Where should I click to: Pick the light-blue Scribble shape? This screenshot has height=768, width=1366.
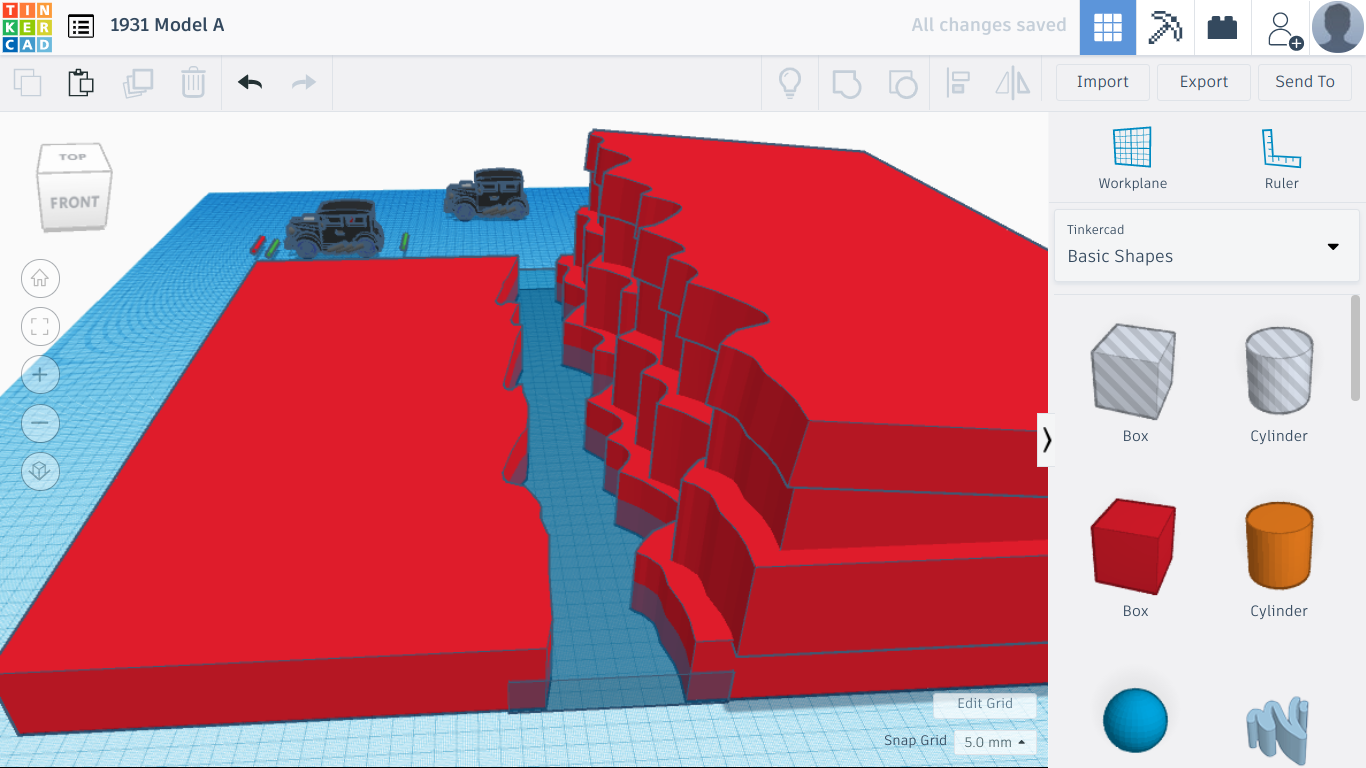(1279, 730)
